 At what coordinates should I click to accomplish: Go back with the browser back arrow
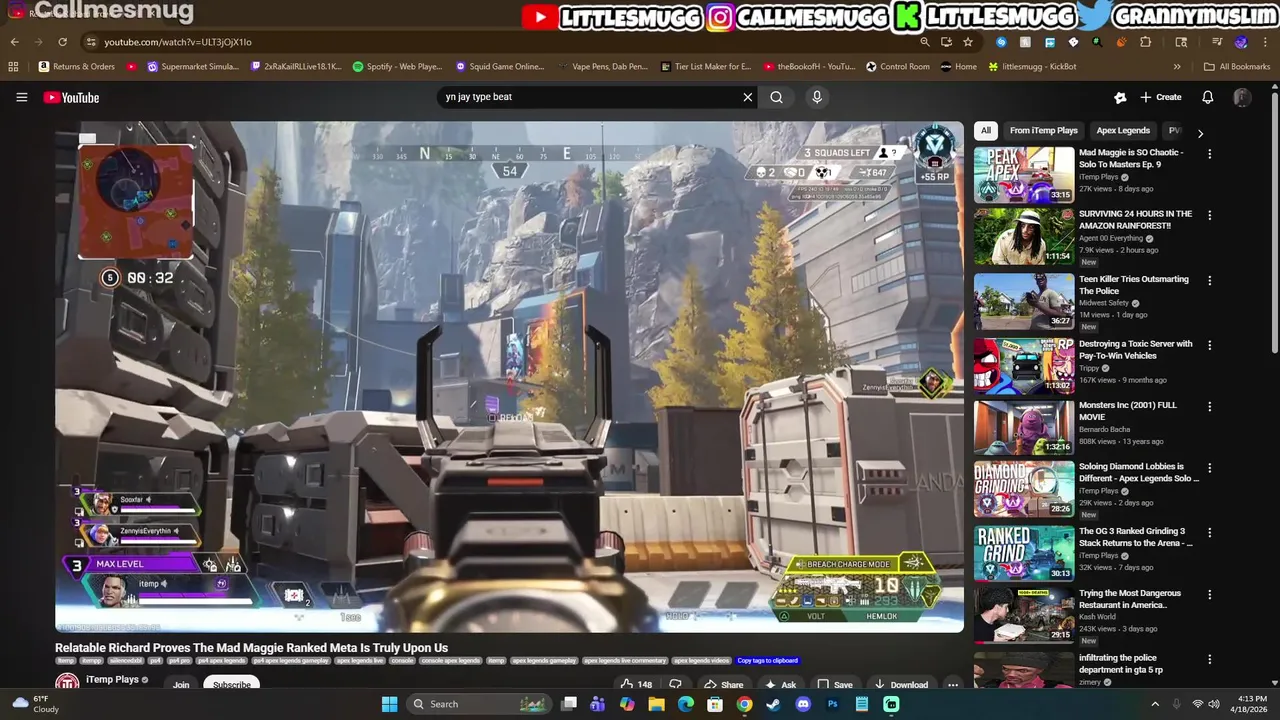coord(14,42)
